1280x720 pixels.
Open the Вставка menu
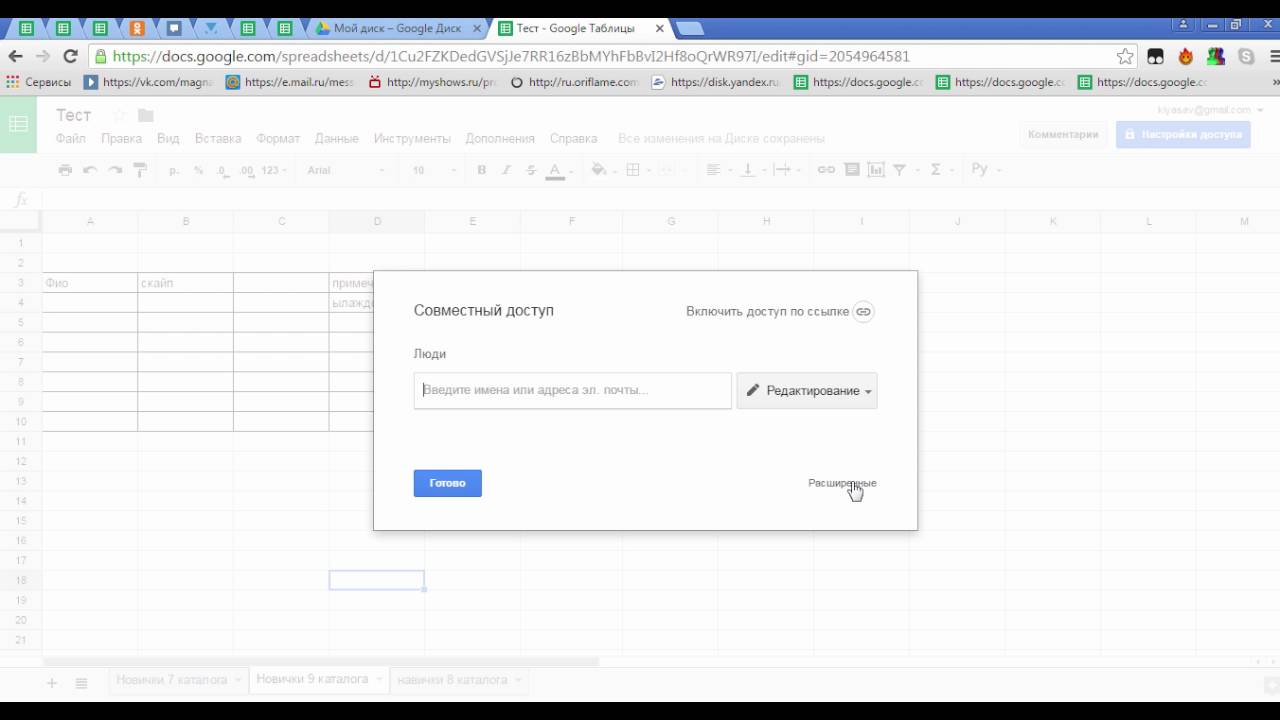point(218,139)
